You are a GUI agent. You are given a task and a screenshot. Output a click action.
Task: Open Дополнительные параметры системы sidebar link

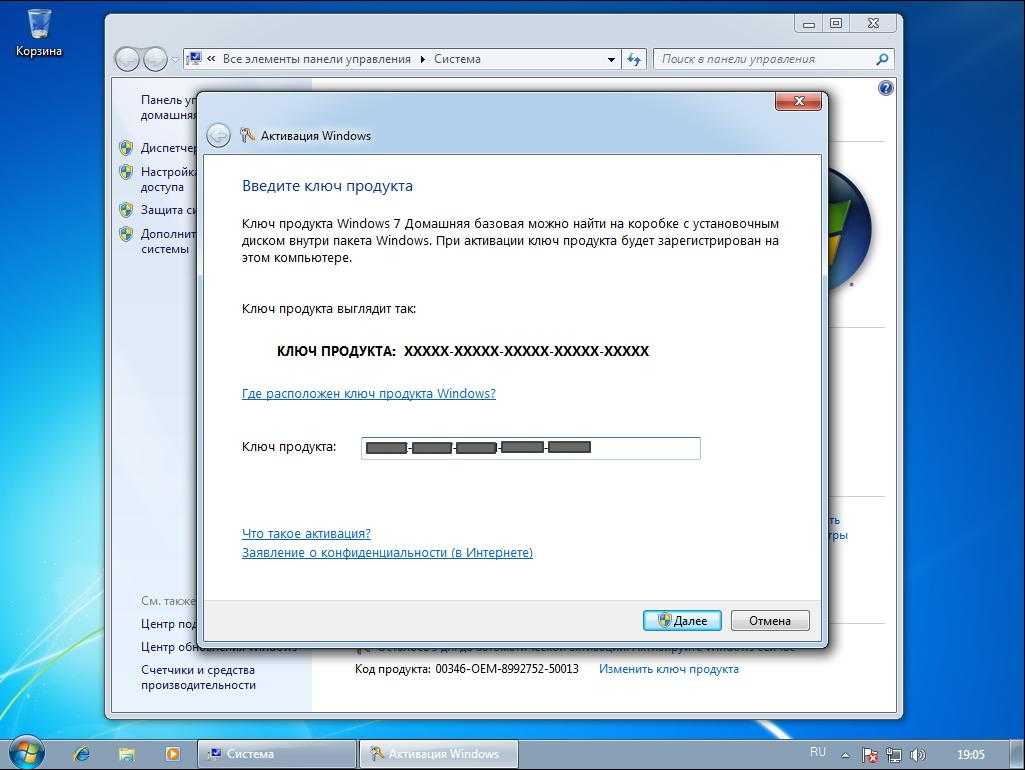(168, 241)
